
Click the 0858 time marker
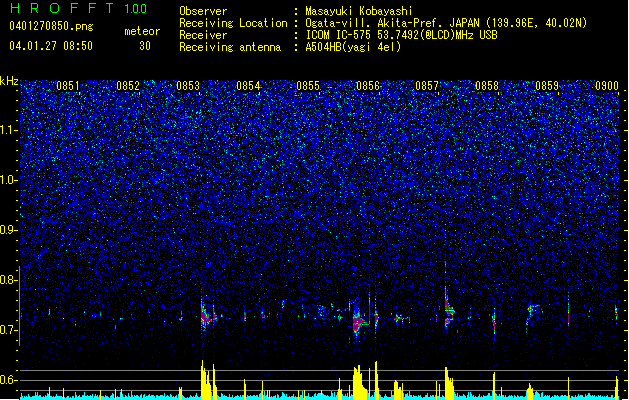pyautogui.click(x=487, y=85)
